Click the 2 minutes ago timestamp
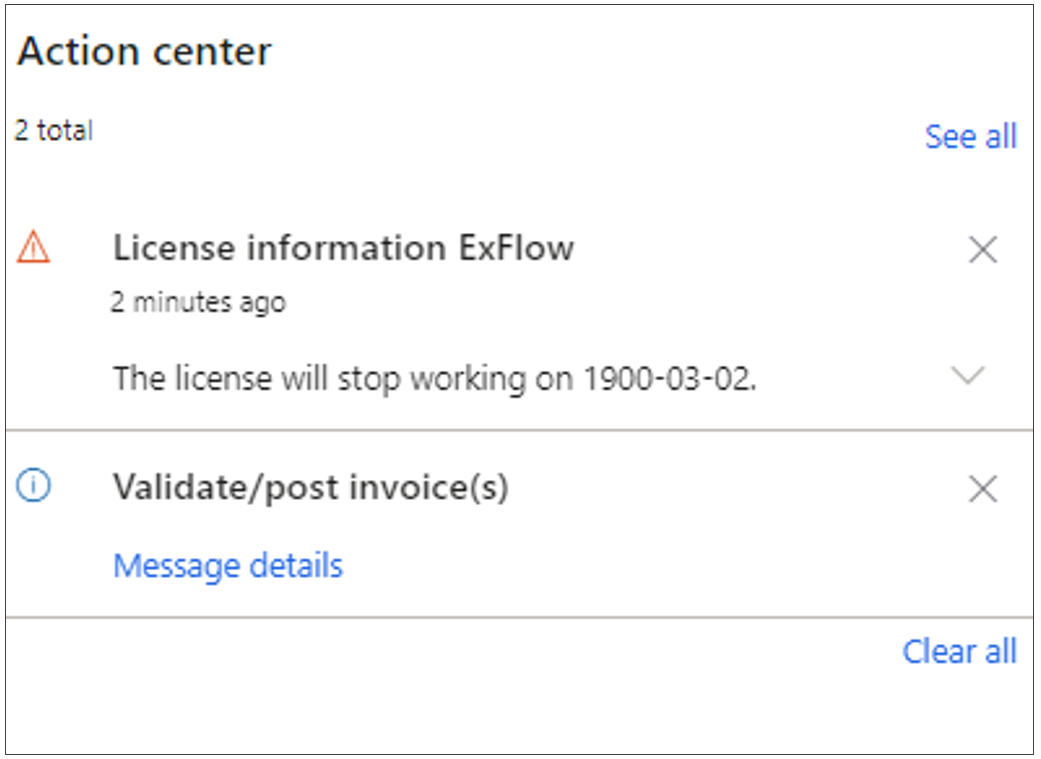 (x=198, y=303)
